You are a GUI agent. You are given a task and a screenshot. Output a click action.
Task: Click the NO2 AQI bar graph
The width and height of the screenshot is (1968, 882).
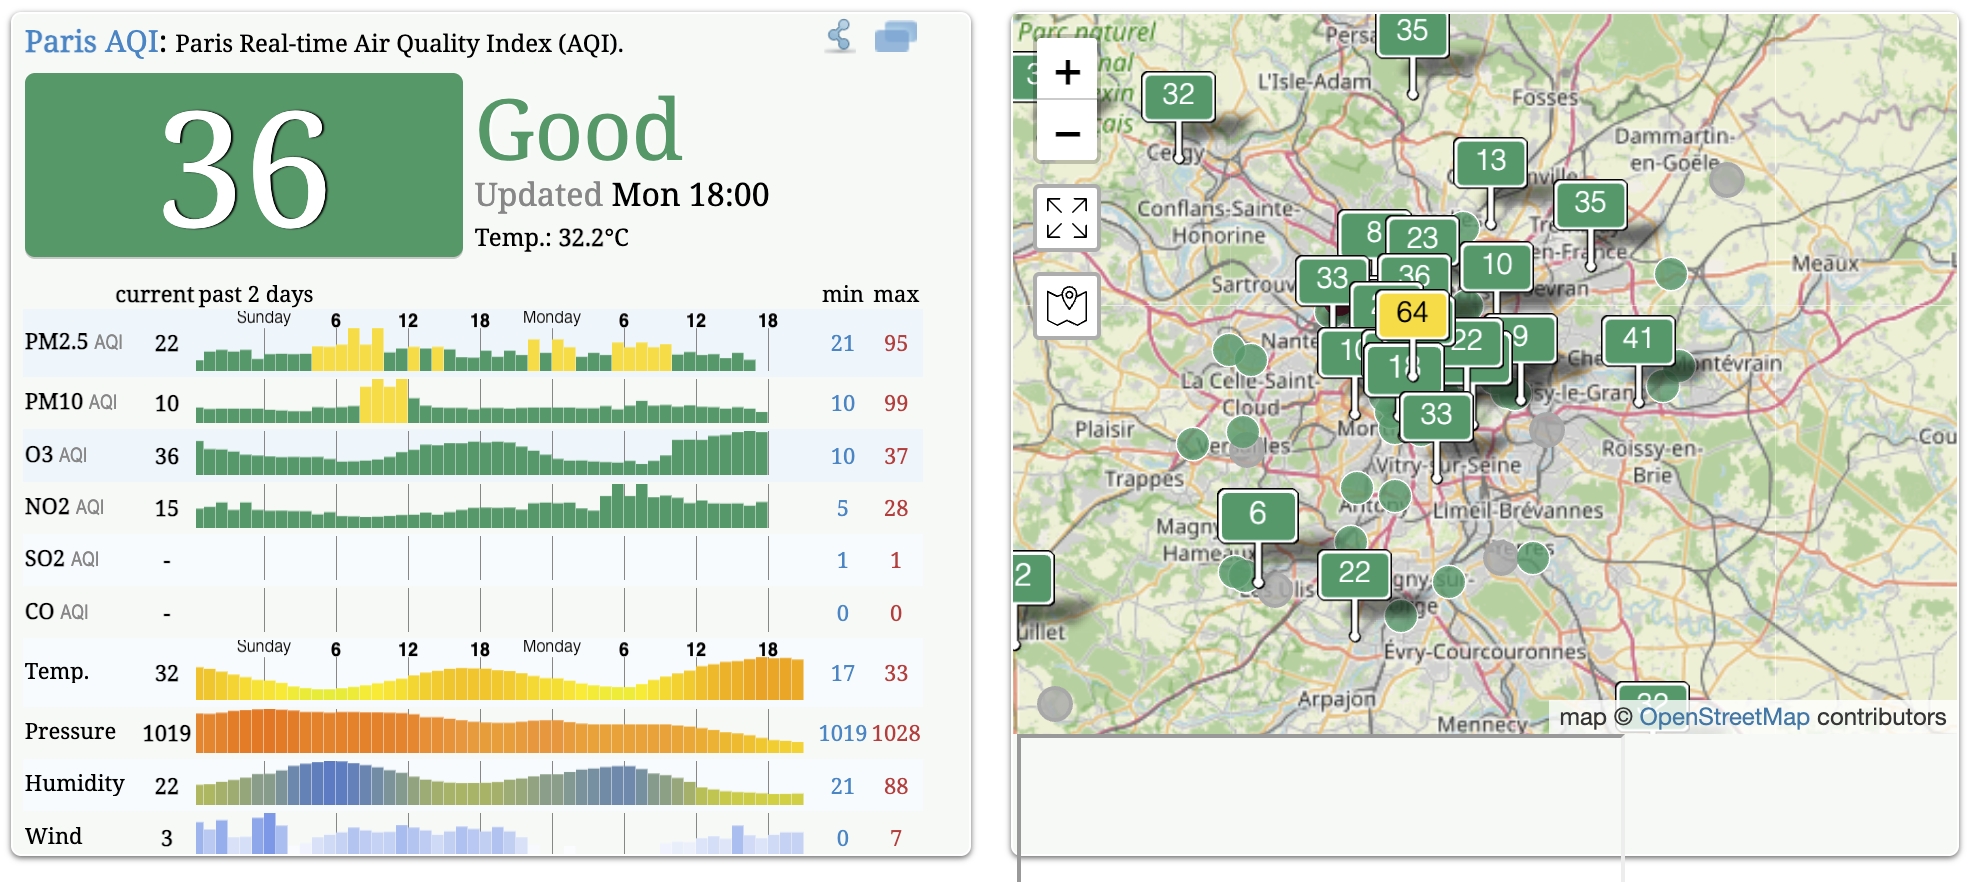(x=482, y=507)
